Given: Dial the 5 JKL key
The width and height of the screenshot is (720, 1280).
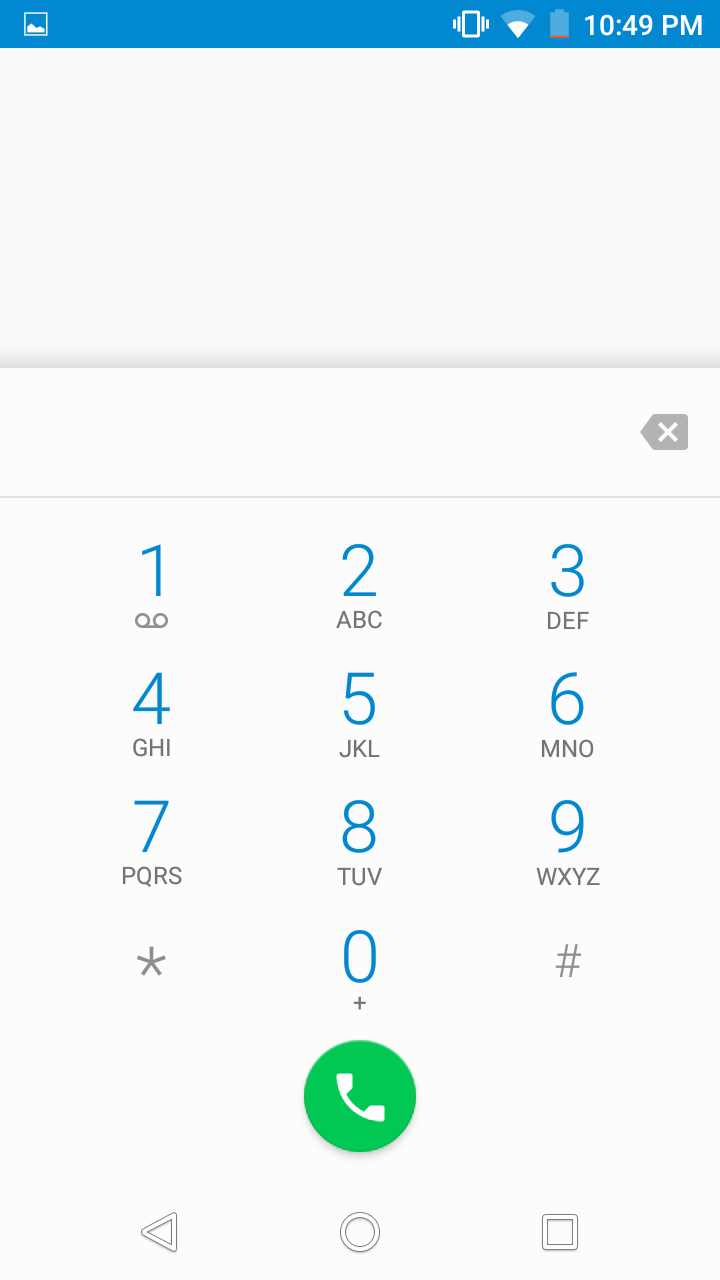Looking at the screenshot, I should coord(360,714).
